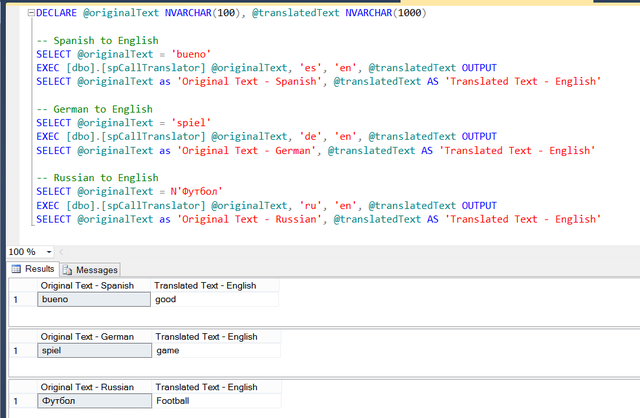Select the 'game' result cell

216,351
